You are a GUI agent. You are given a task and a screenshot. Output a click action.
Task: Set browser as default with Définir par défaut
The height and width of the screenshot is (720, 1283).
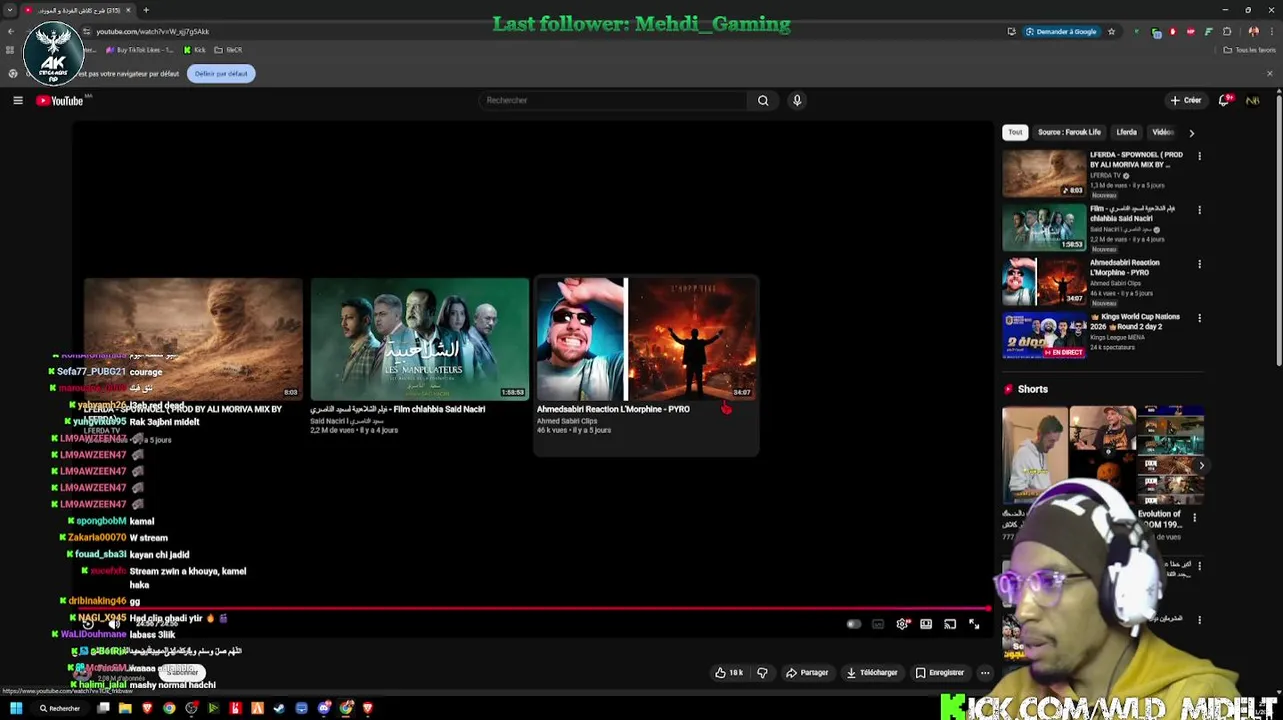coord(221,73)
